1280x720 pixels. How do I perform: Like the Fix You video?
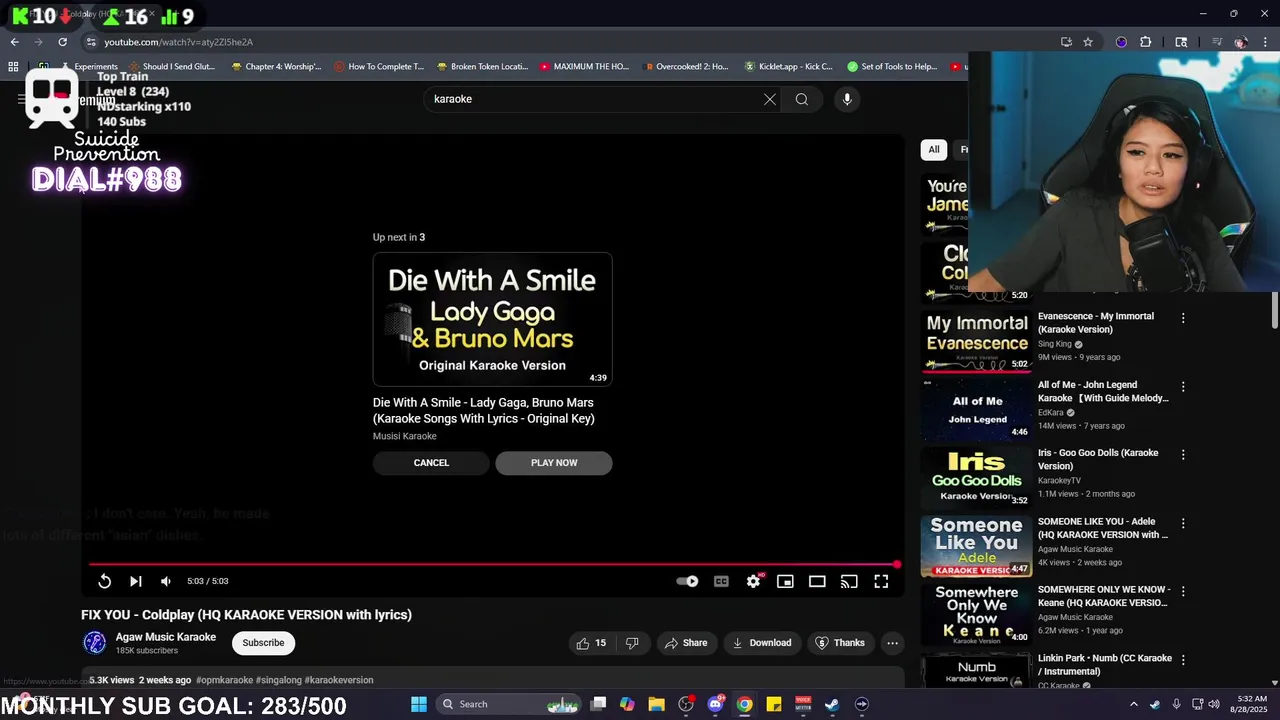click(590, 643)
